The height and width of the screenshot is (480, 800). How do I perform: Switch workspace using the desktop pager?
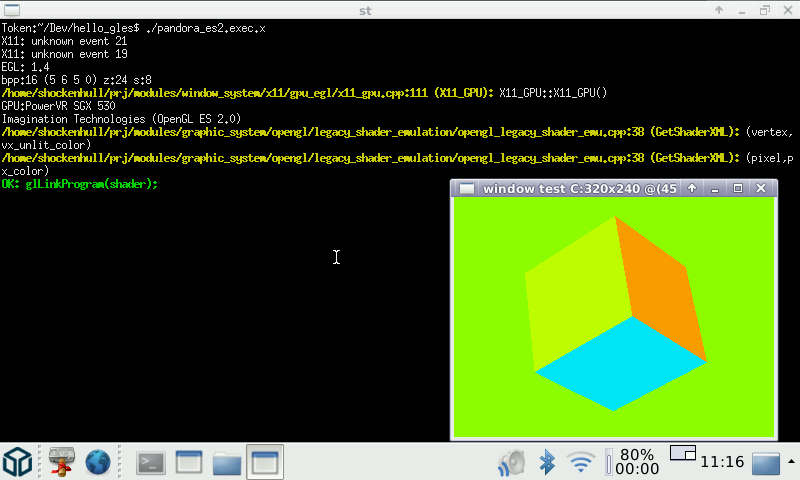[x=682, y=453]
